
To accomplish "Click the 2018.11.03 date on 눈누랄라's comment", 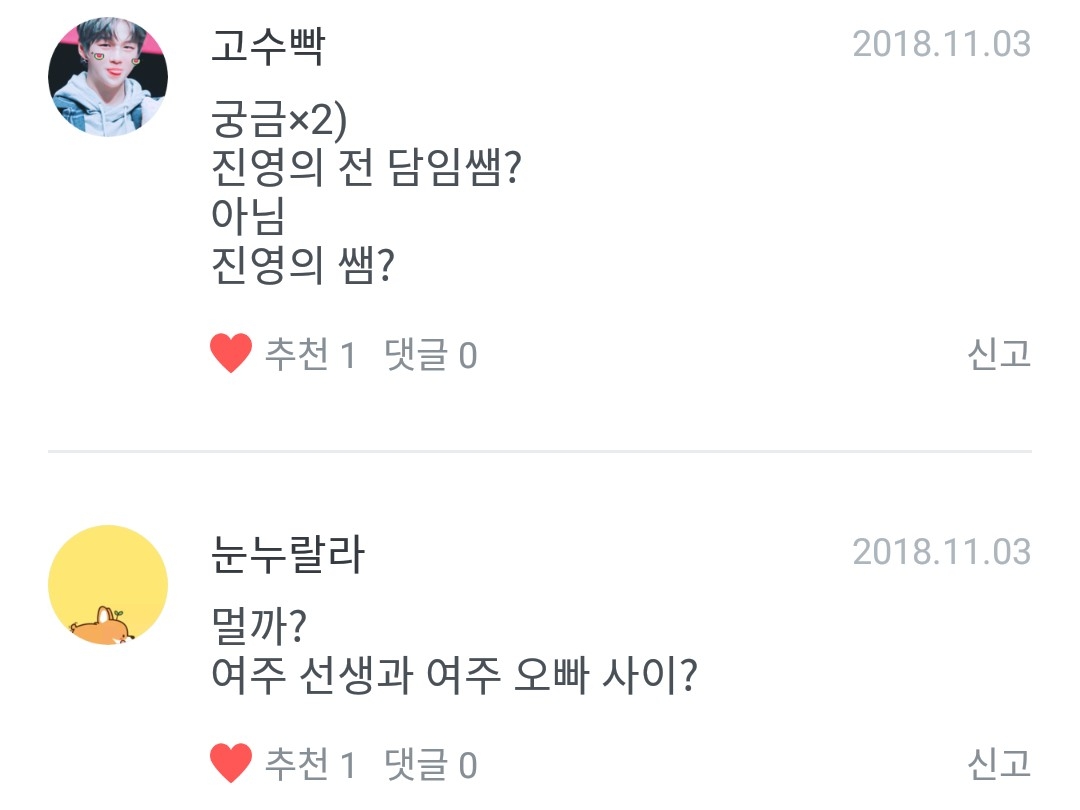I will tap(941, 552).
